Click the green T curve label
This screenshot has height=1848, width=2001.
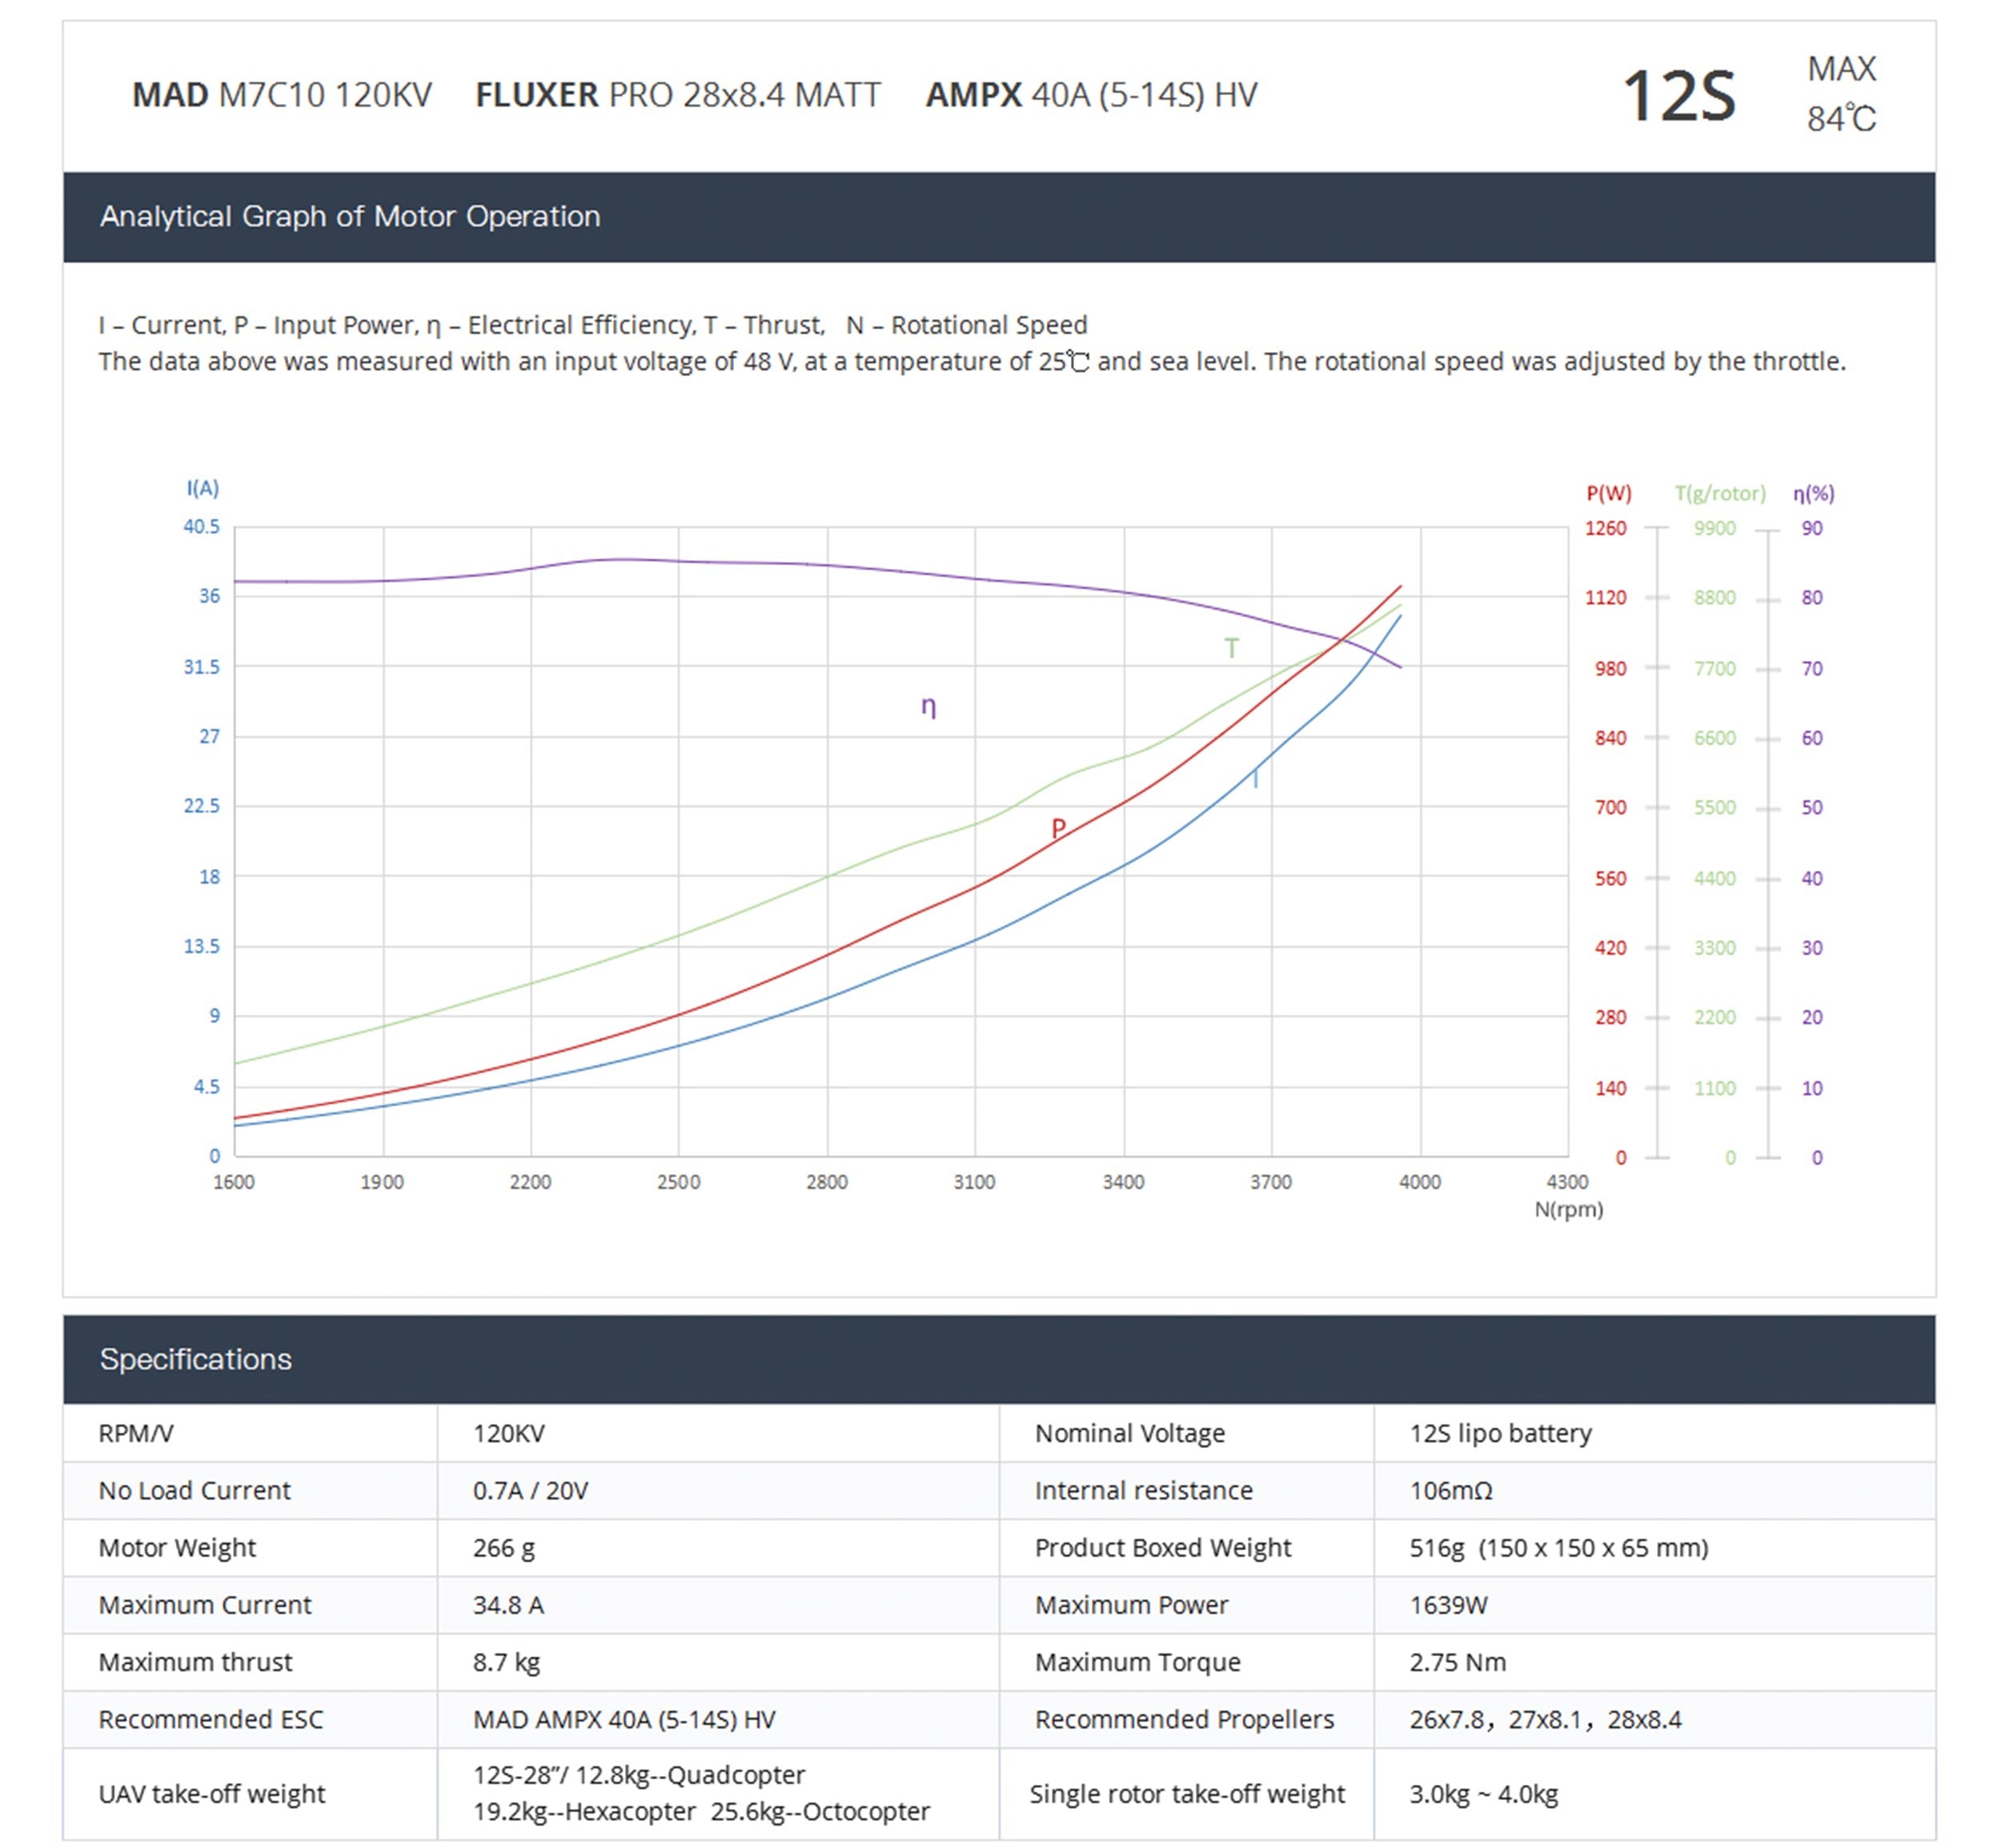(1231, 648)
